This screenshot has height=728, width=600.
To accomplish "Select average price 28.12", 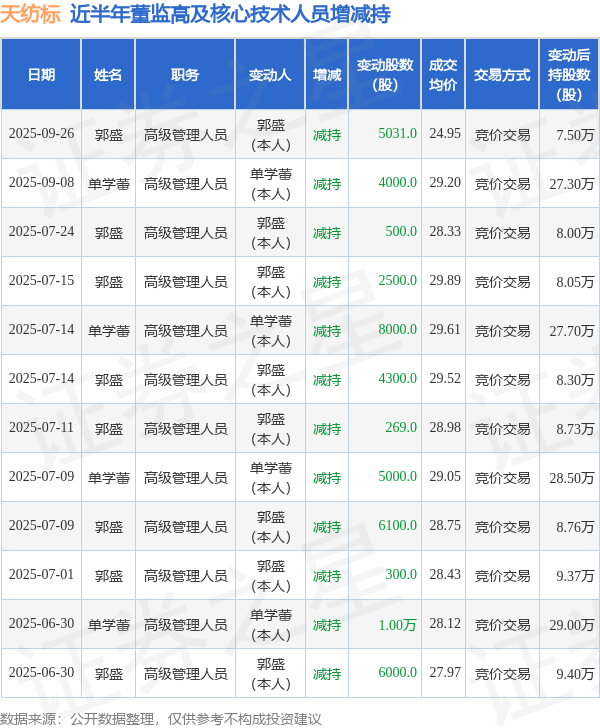I will click(445, 624).
